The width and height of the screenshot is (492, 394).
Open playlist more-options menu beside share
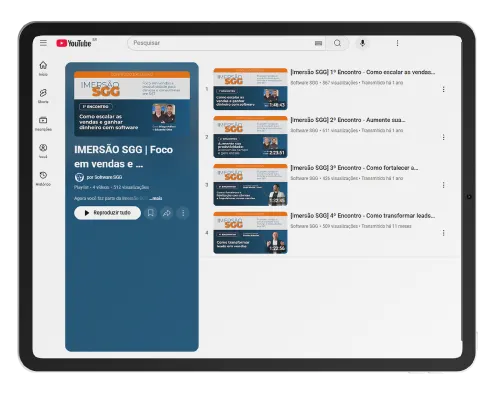pyautogui.click(x=183, y=213)
